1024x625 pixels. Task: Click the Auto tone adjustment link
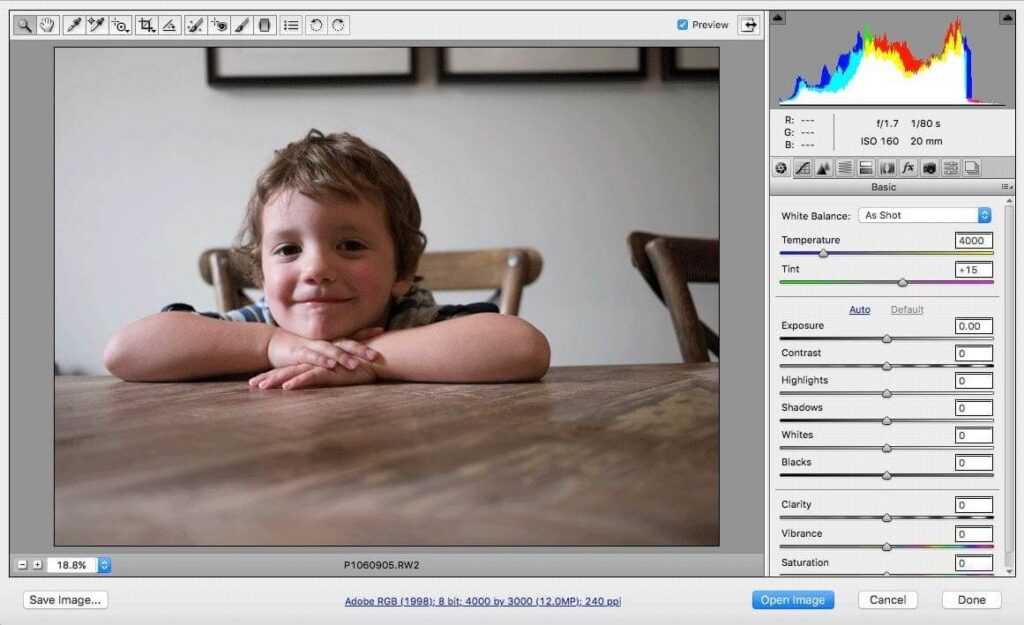coord(860,310)
